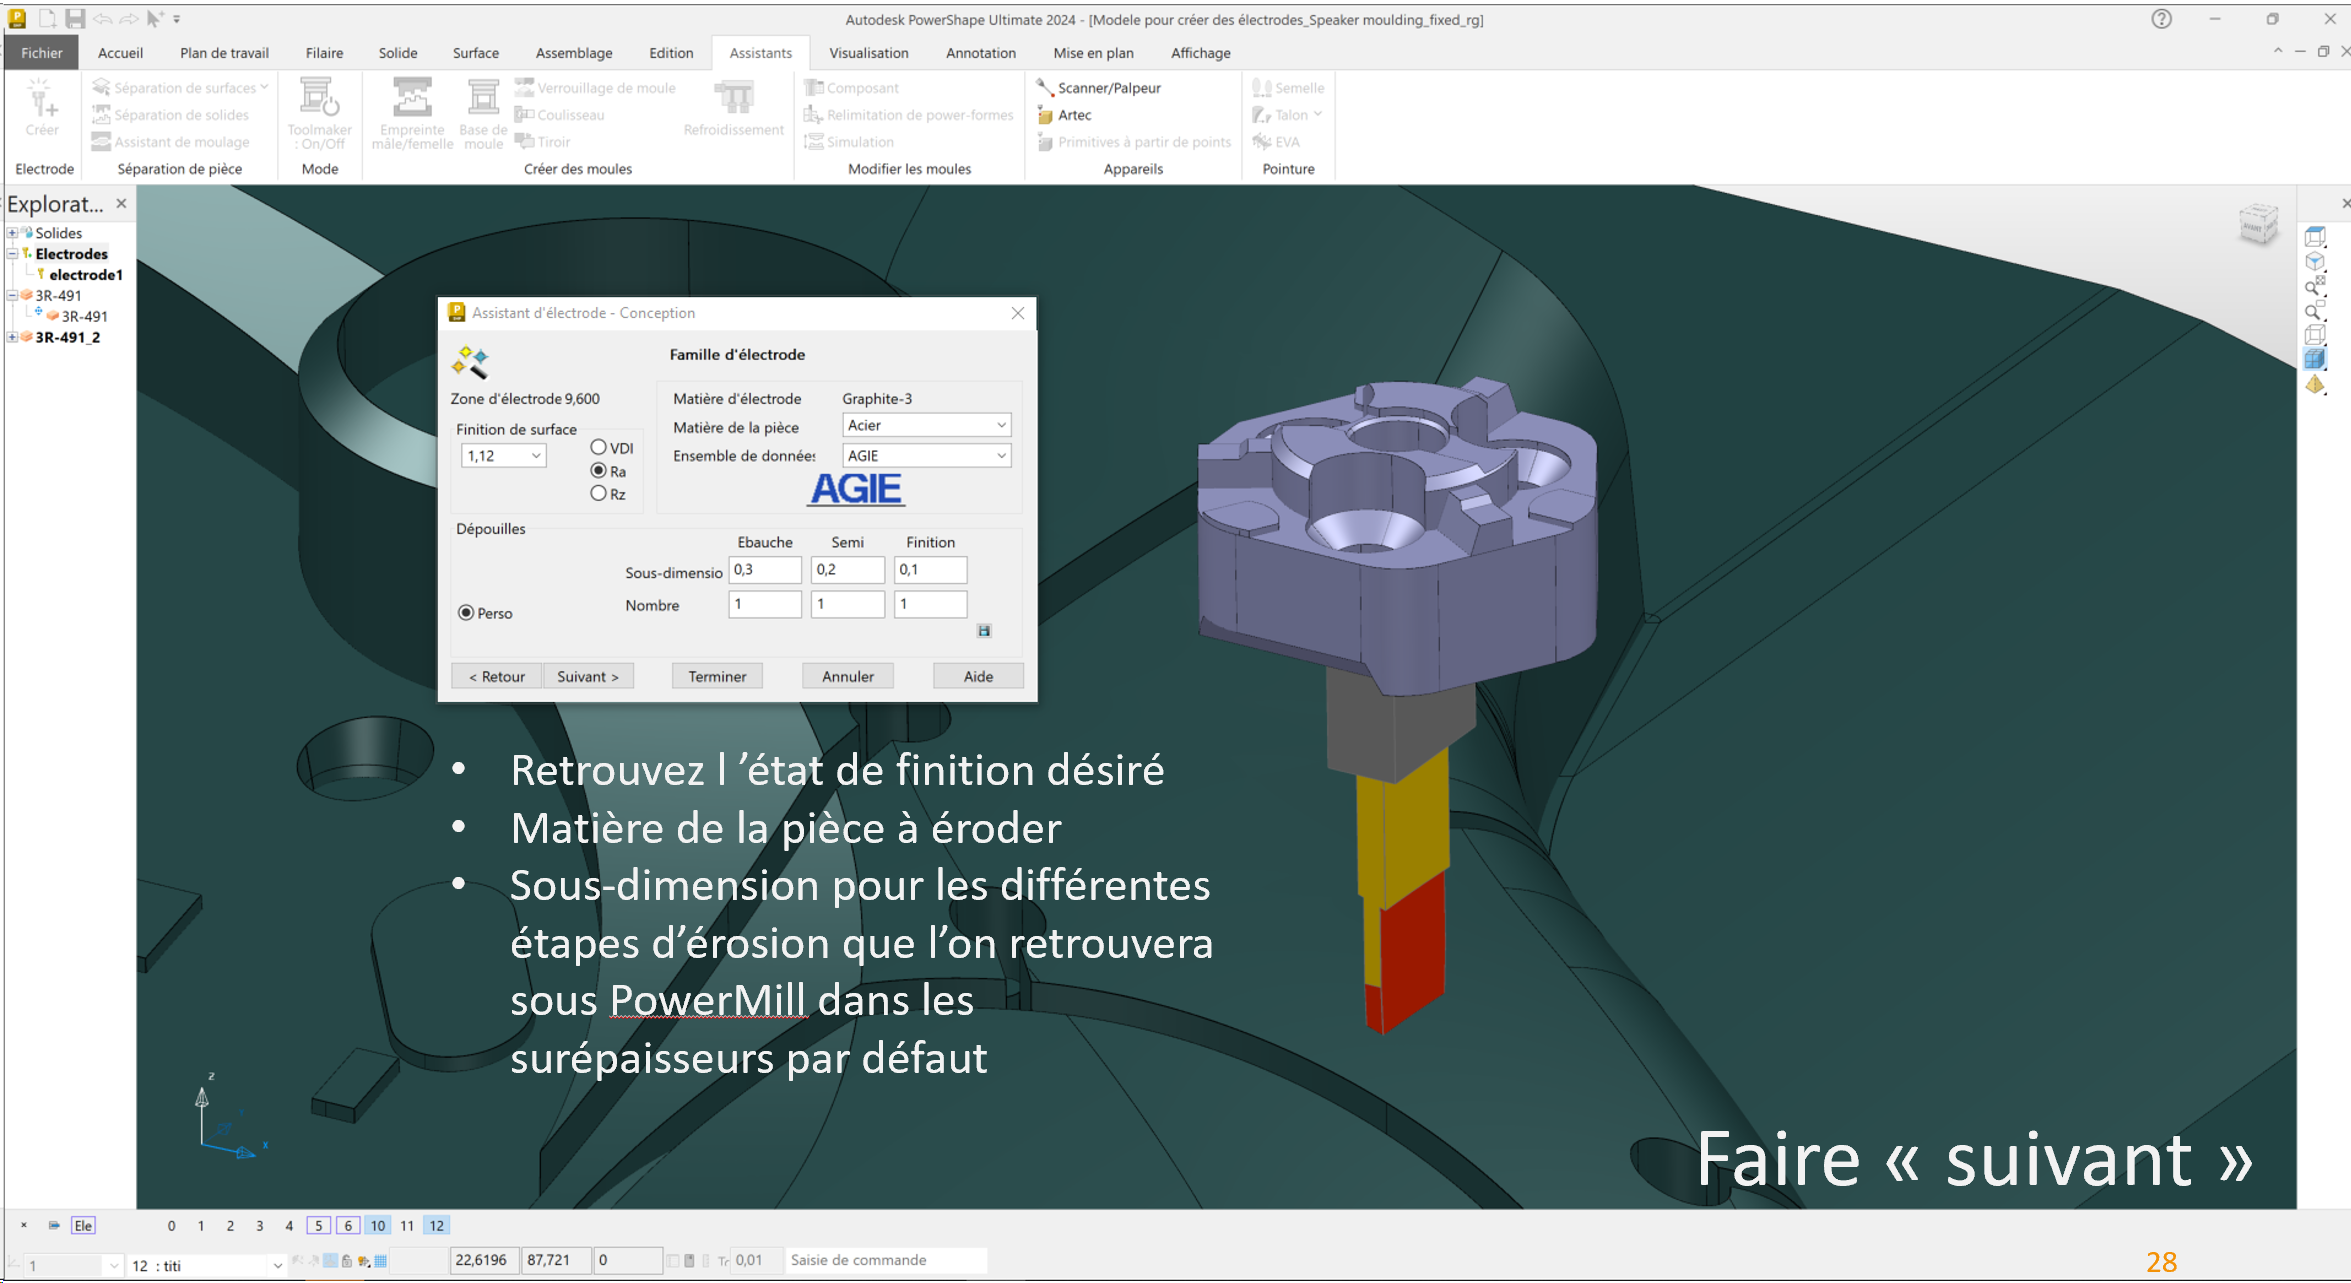Click the Saisie de commande field
Viewport: 2351px width, 1283px height.
tap(885, 1260)
